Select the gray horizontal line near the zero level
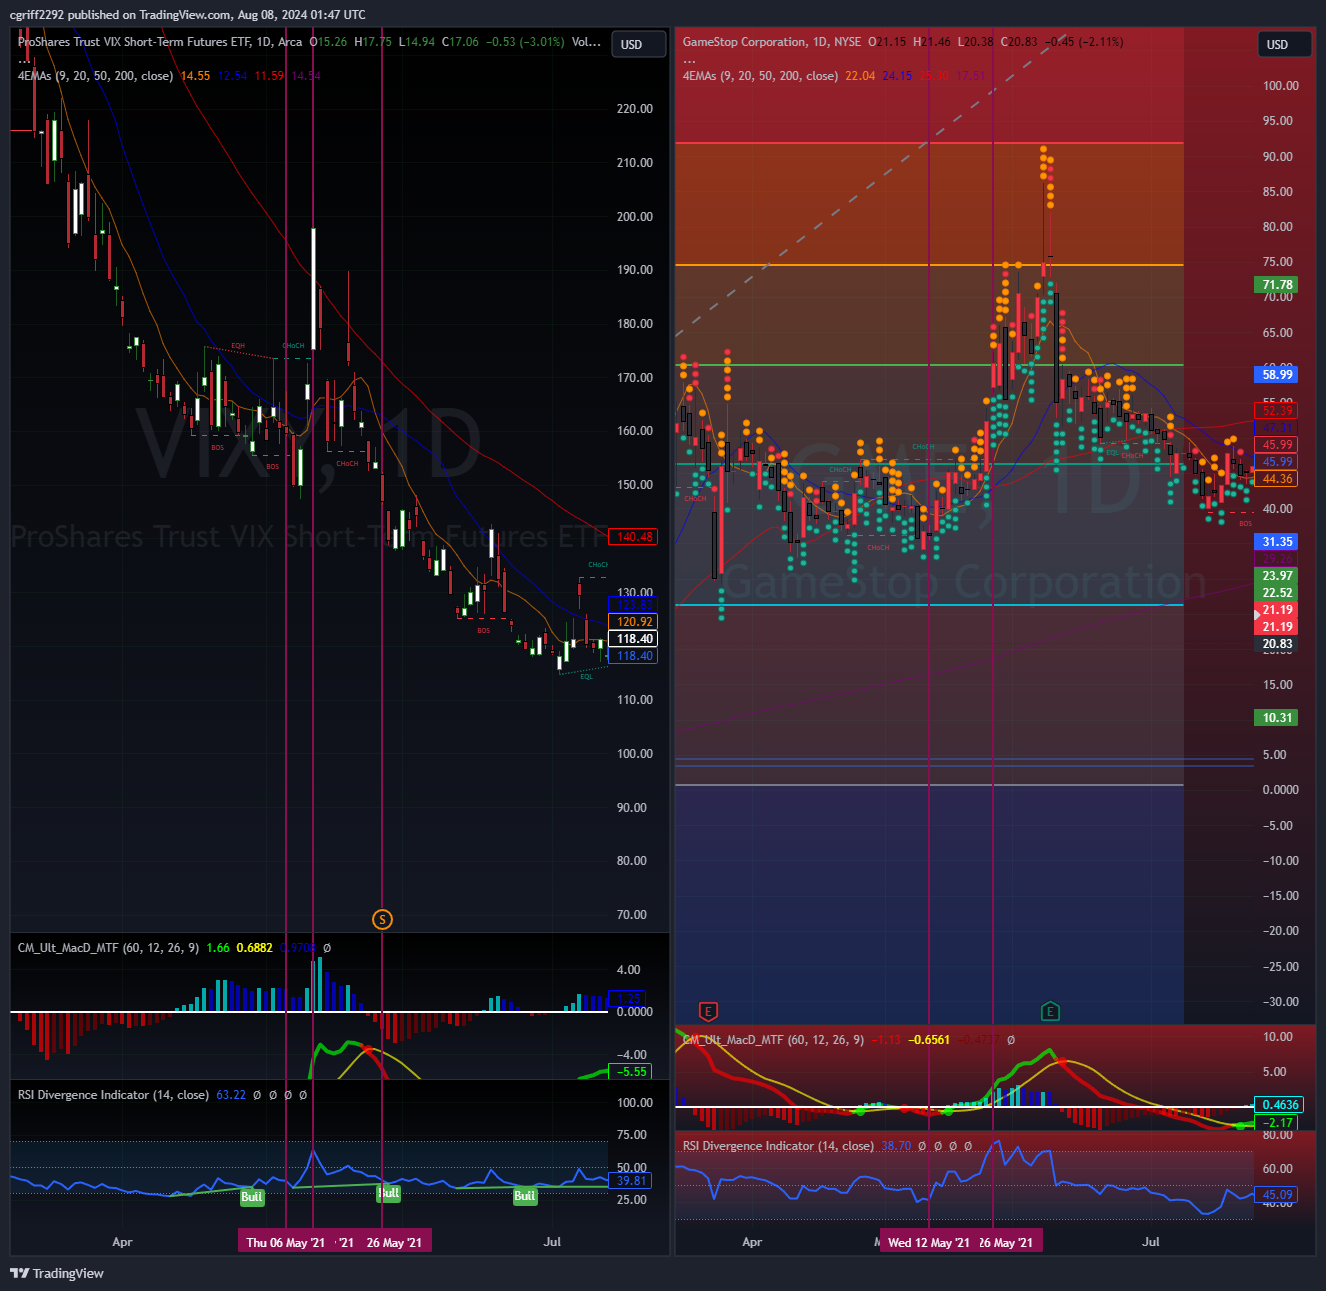 [929, 785]
